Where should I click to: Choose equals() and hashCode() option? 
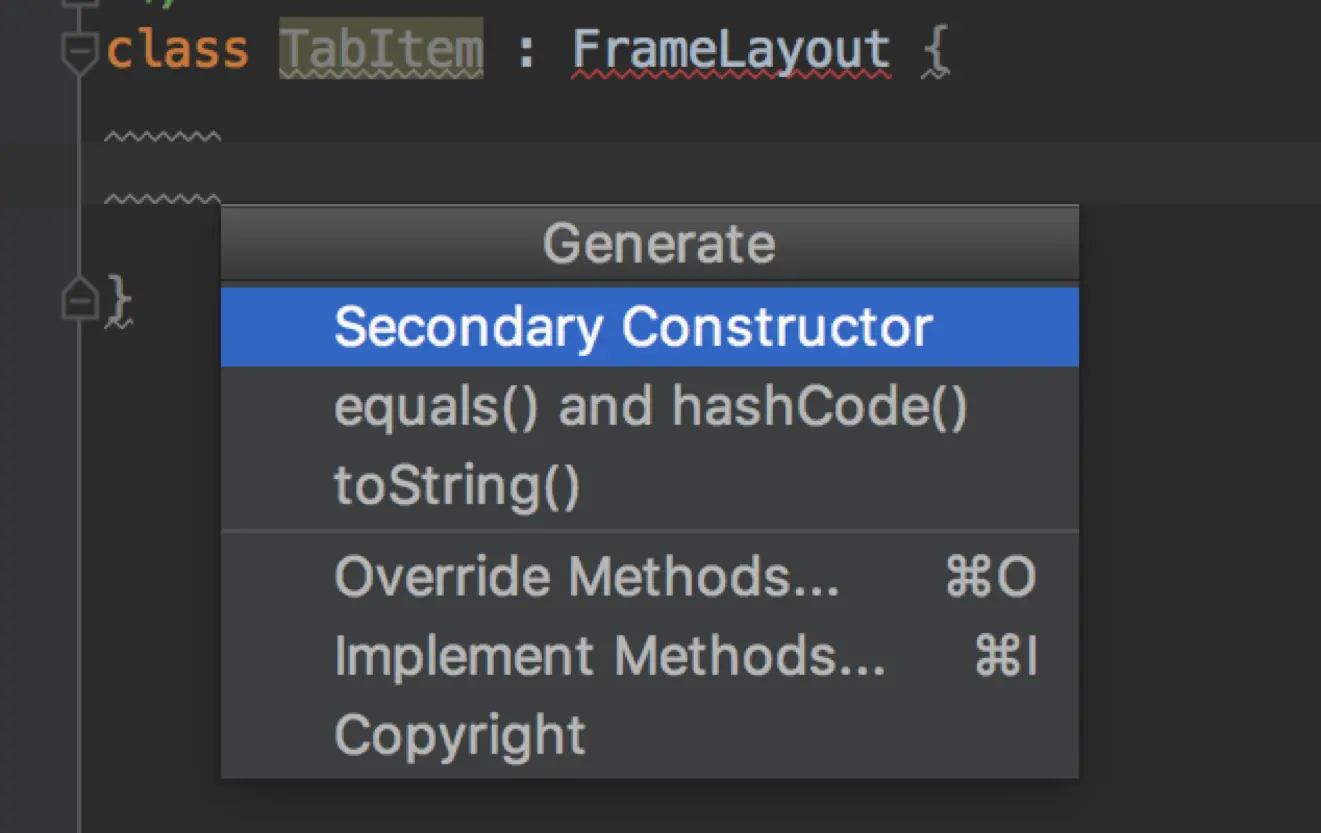[x=650, y=407]
